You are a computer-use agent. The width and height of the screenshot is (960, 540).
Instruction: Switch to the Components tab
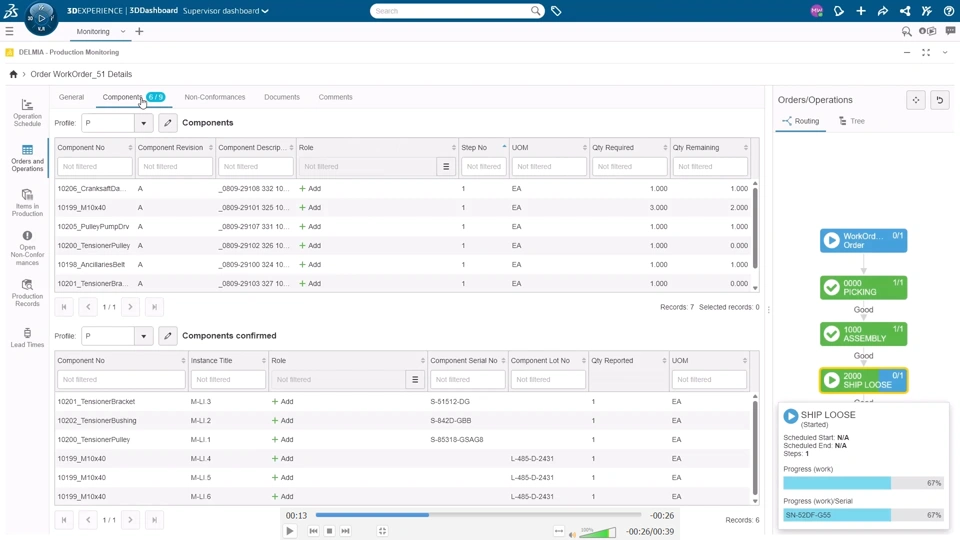pos(133,97)
